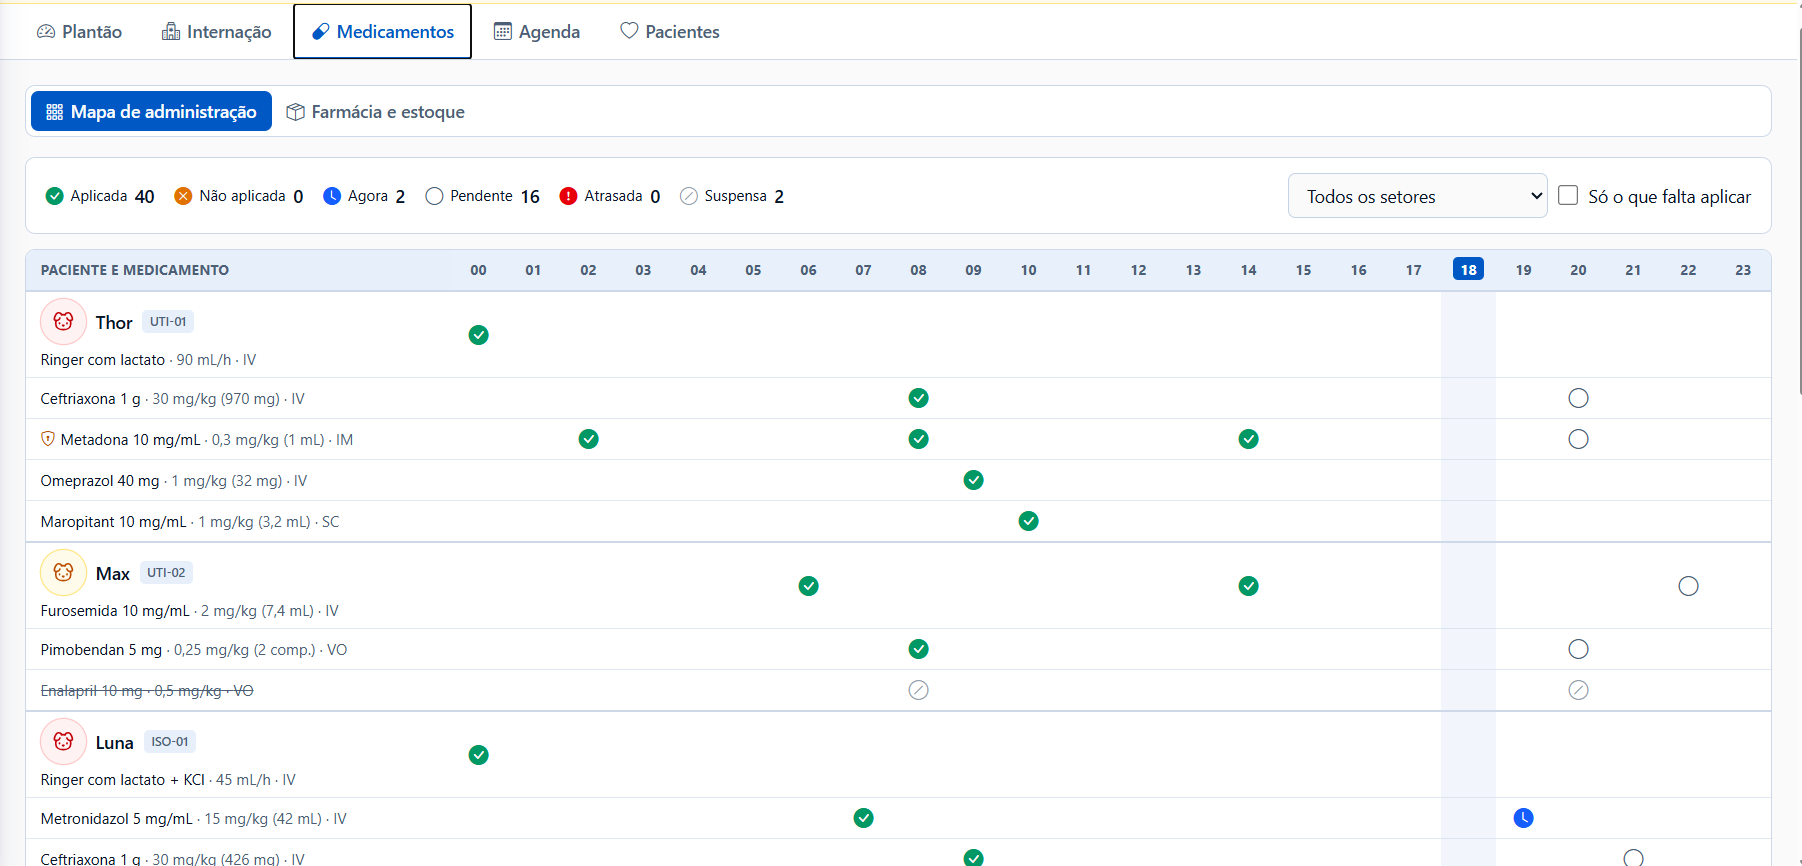The height and width of the screenshot is (866, 1802).
Task: Open Maropitant applied dose at 10h
Action: (x=1029, y=521)
